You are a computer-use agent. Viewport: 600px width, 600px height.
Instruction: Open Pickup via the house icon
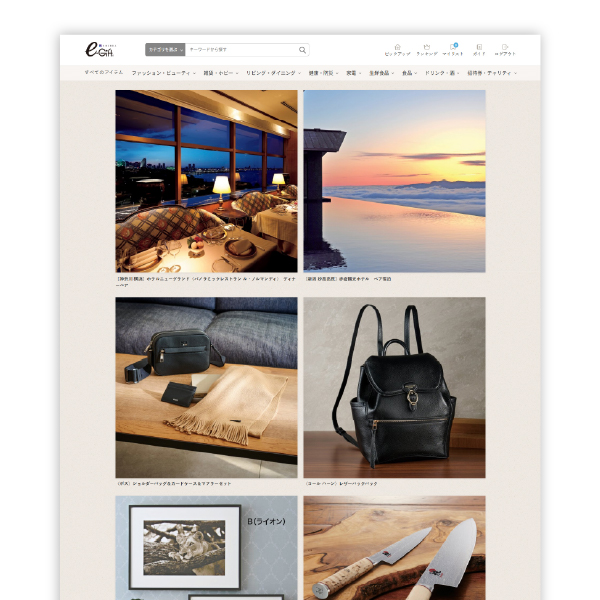pos(397,49)
